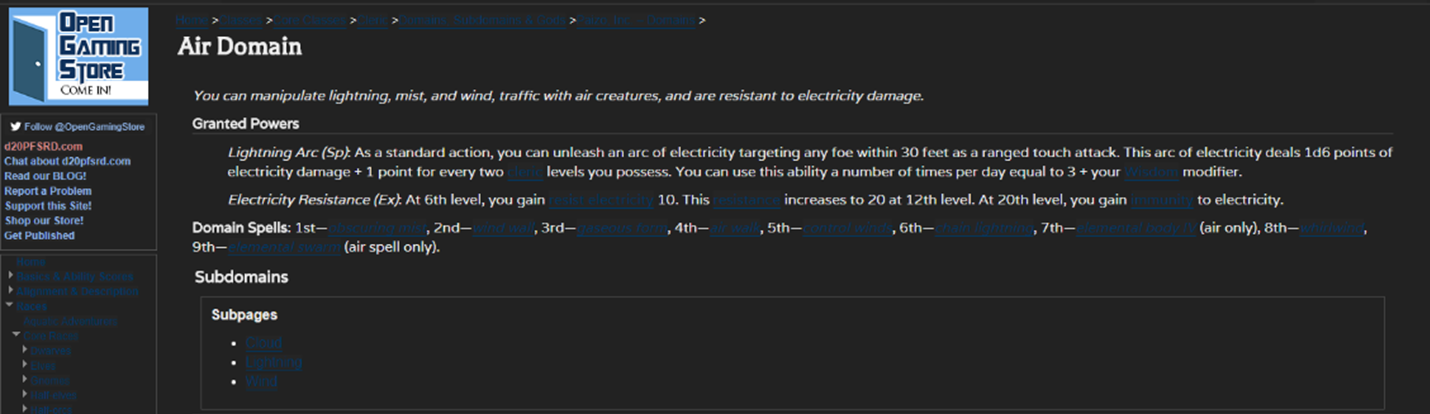The height and width of the screenshot is (414, 1430).
Task: Click the resistance link after '10. This'
Action: (747, 199)
